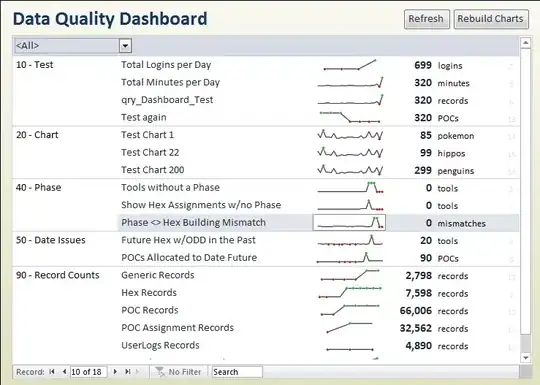This screenshot has width=540, height=385.
Task: Select 'Total Minutes per Day' row label
Action: (x=170, y=83)
